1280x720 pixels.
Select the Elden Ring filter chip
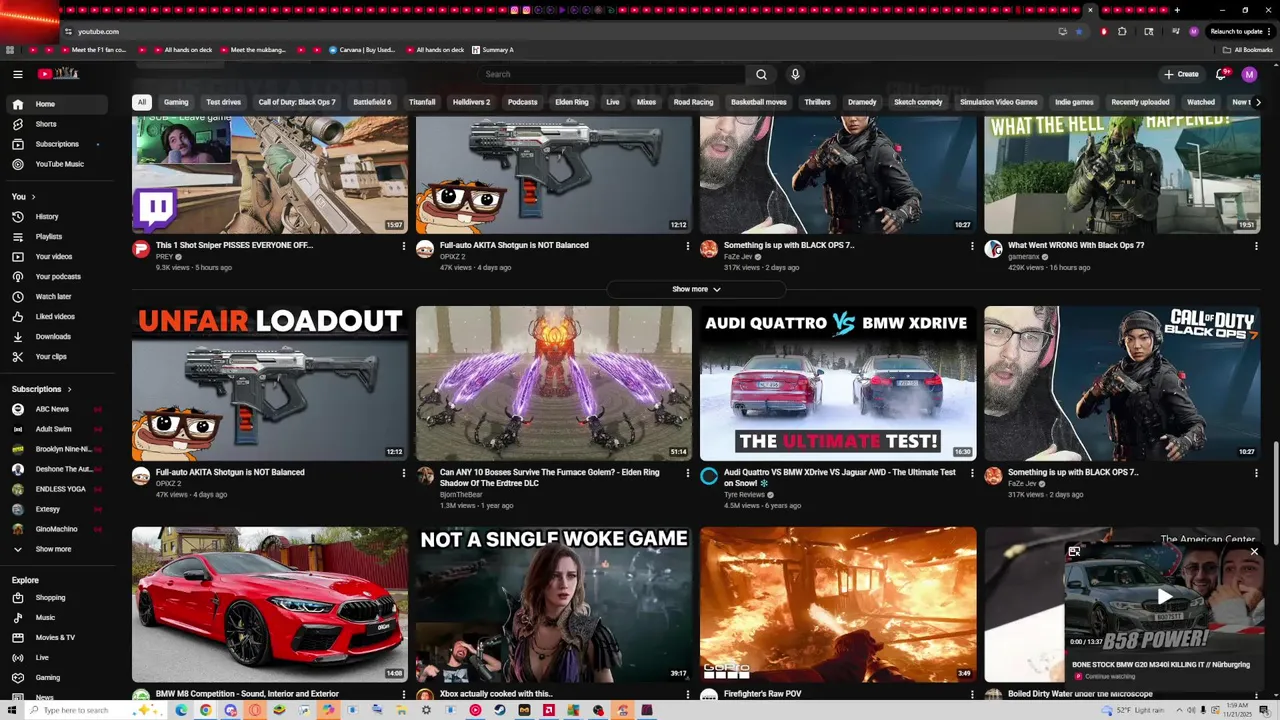pyautogui.click(x=572, y=102)
